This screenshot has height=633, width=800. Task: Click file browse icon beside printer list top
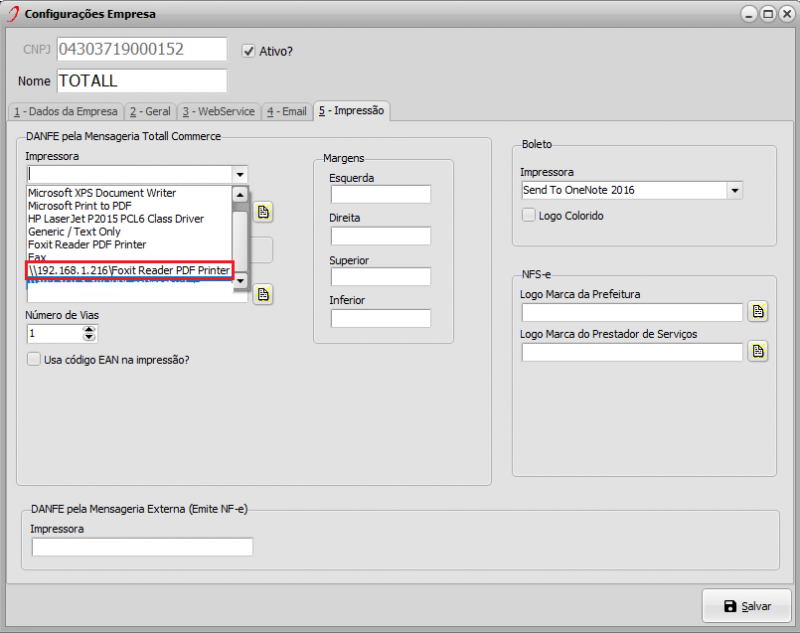pos(263,212)
